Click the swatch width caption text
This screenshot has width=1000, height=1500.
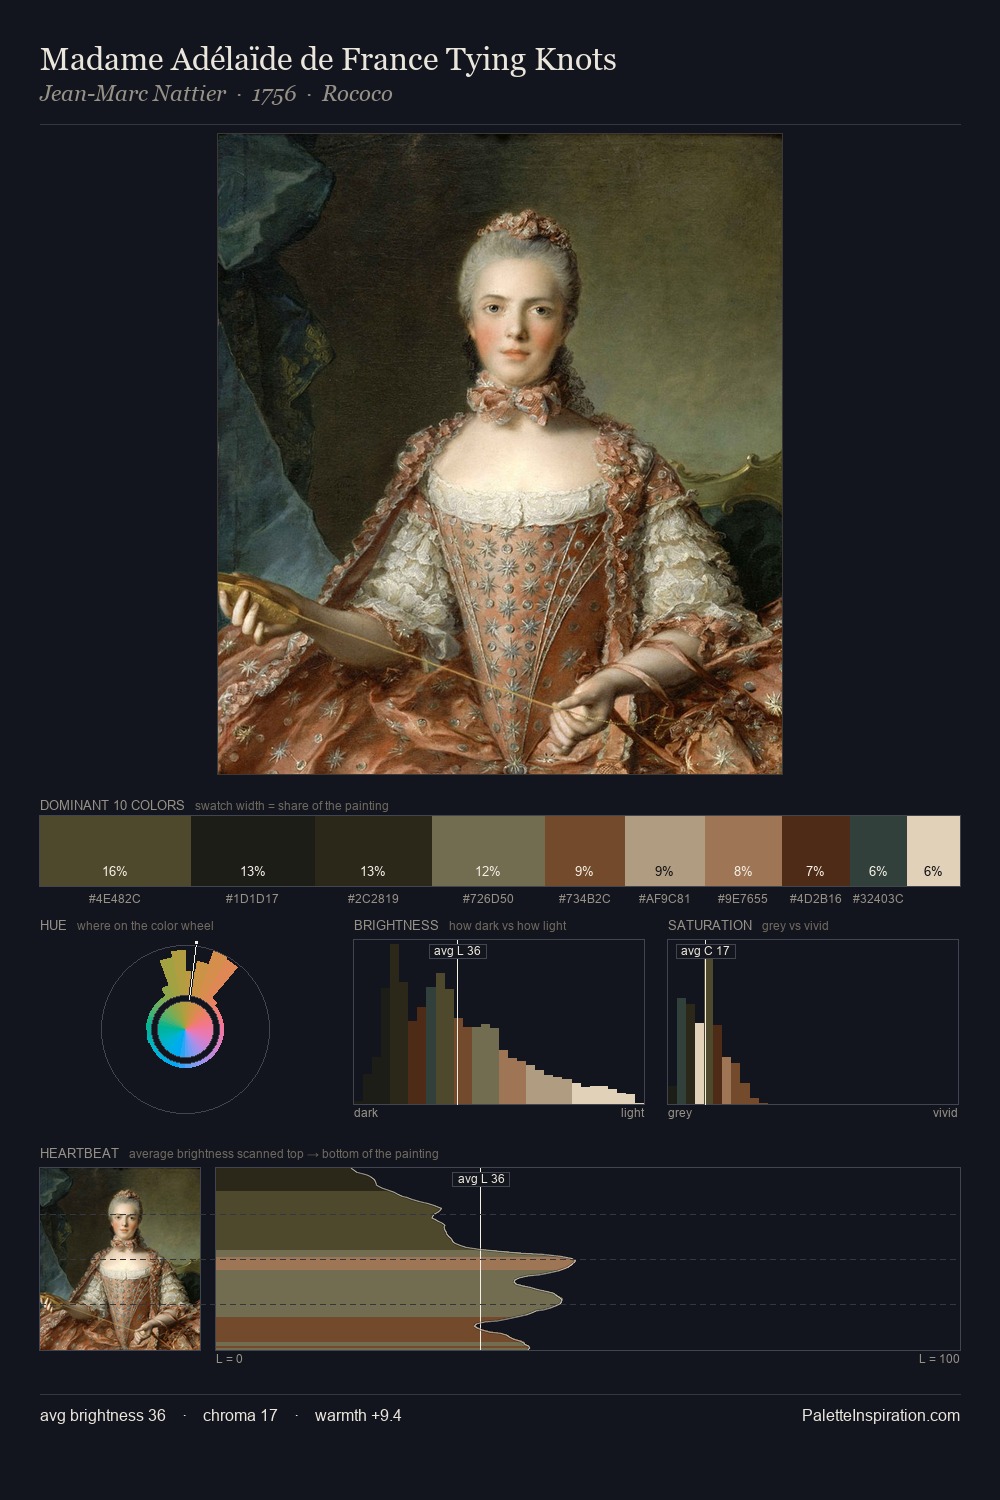tap(292, 806)
